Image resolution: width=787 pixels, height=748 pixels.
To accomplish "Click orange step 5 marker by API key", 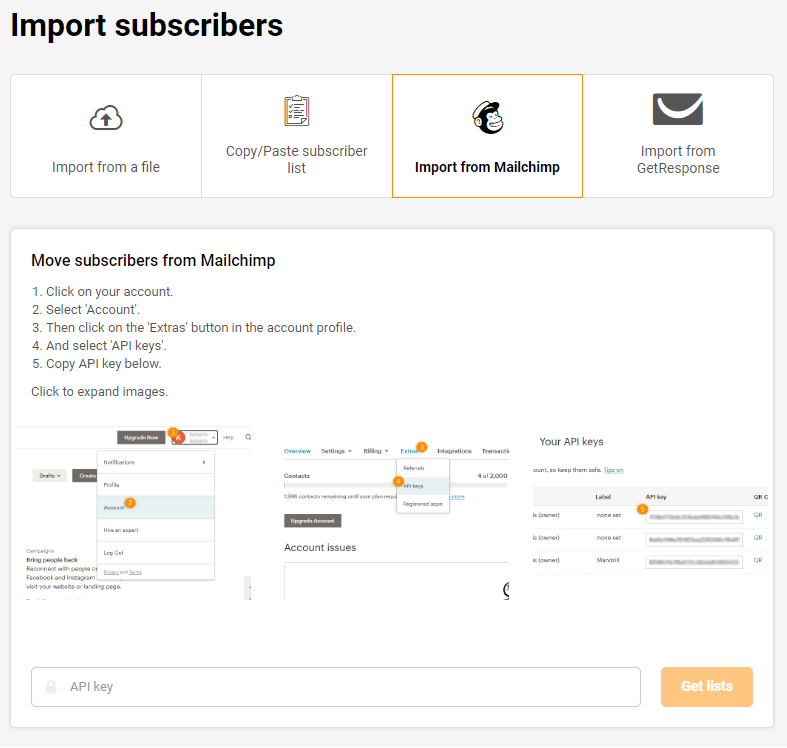I will (642, 509).
